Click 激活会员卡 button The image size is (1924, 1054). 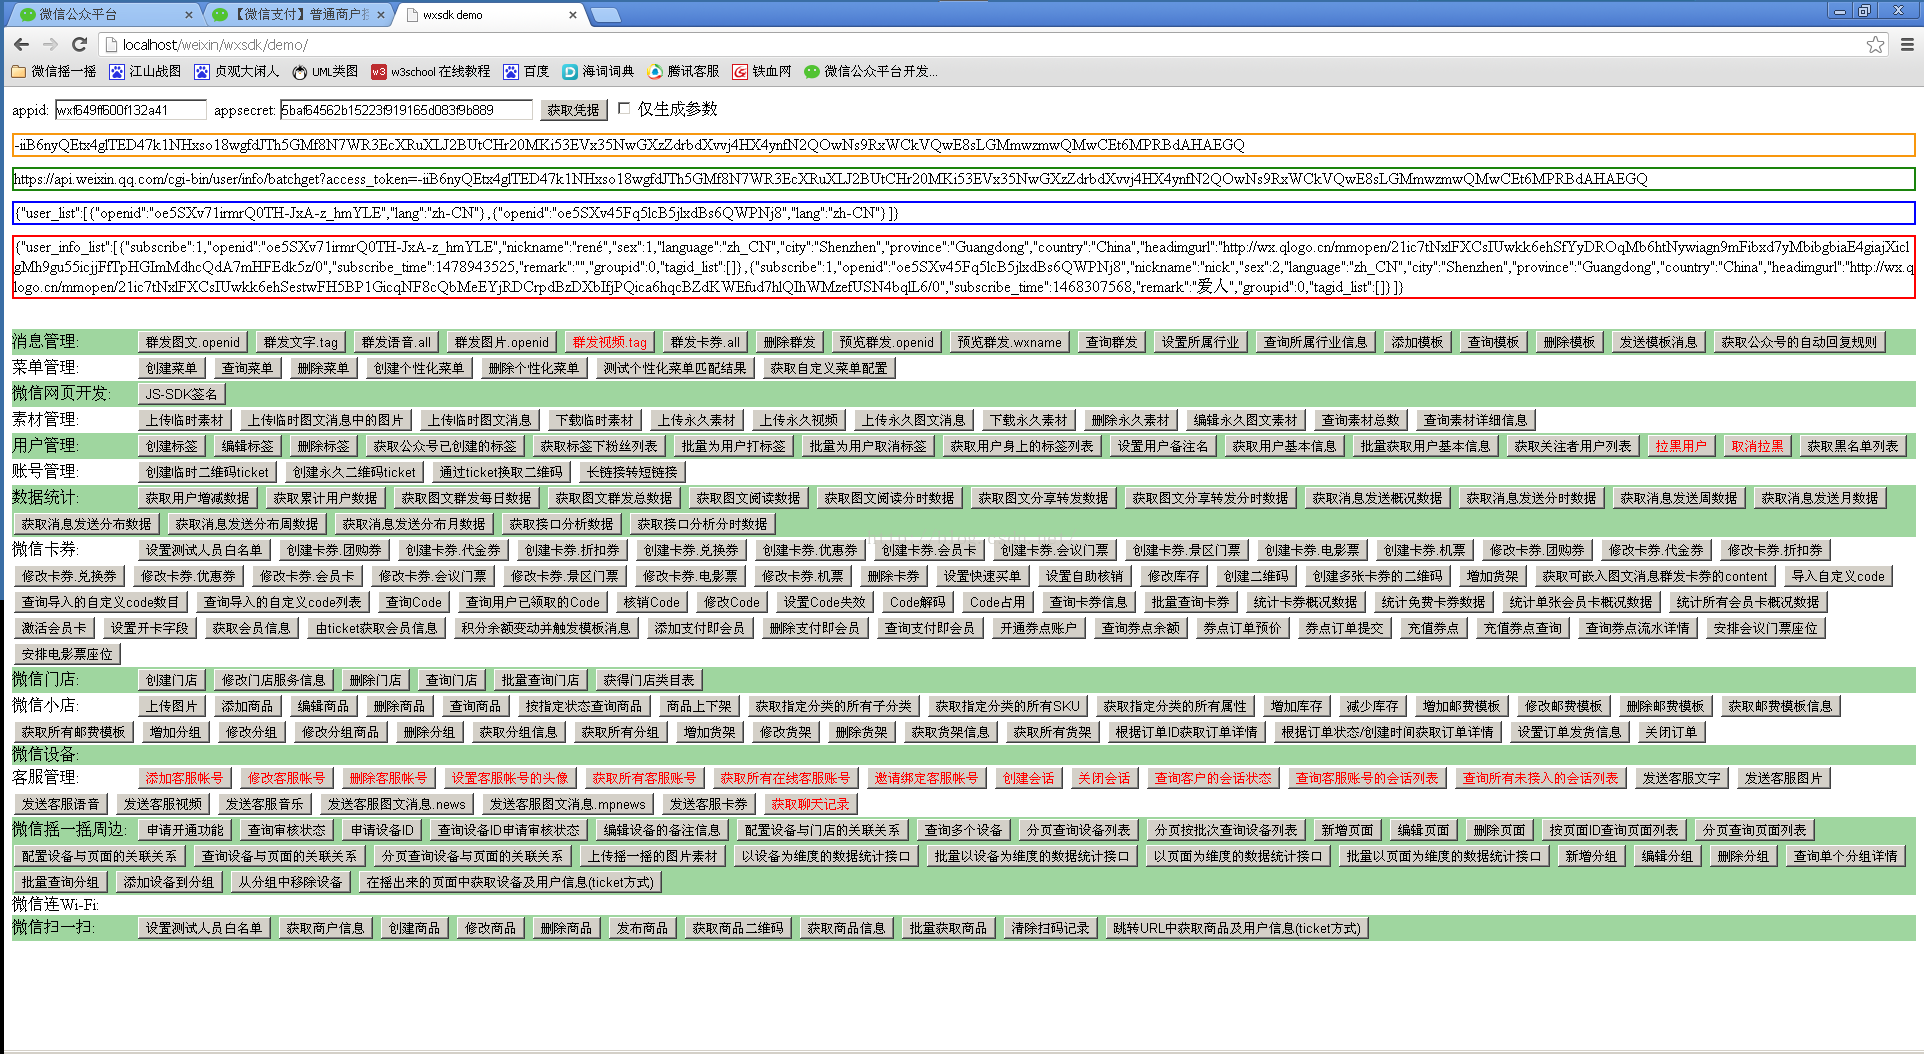point(54,628)
